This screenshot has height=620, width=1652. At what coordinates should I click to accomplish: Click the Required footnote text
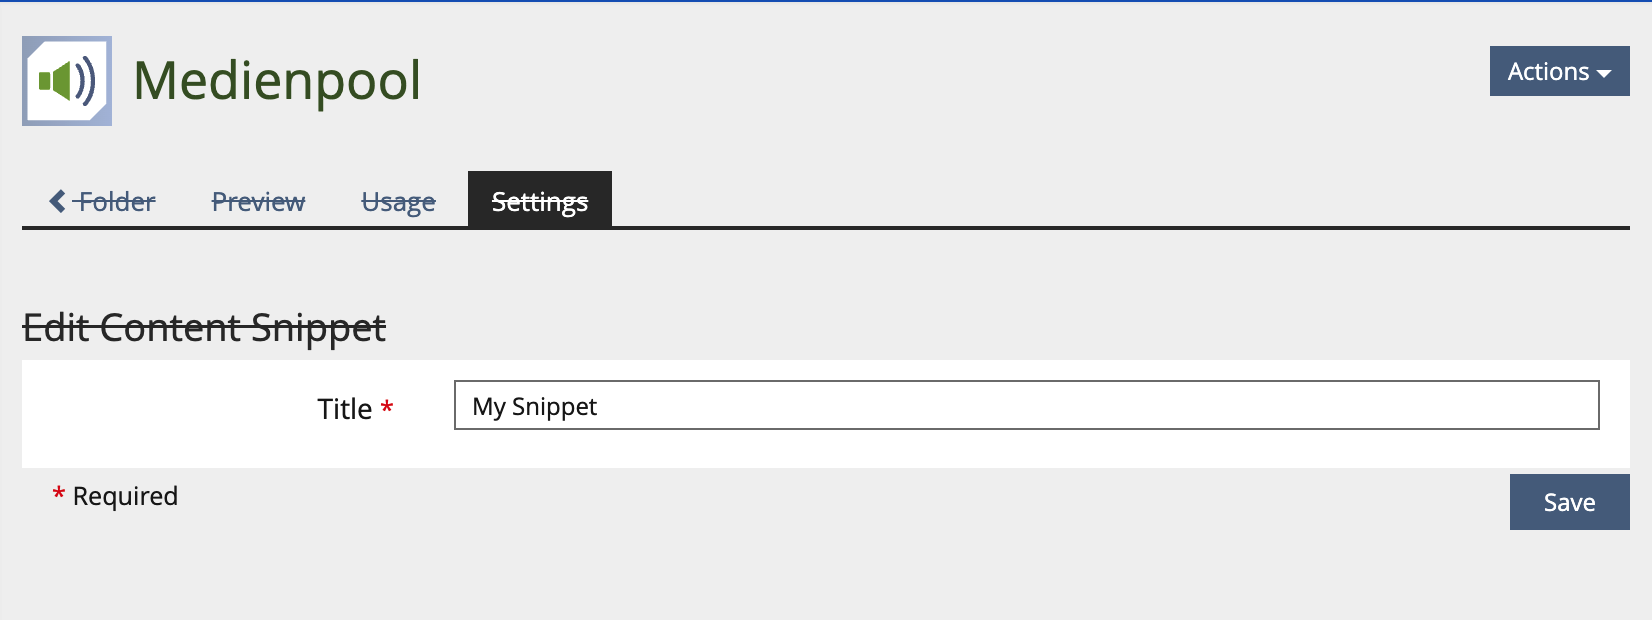[x=125, y=496]
